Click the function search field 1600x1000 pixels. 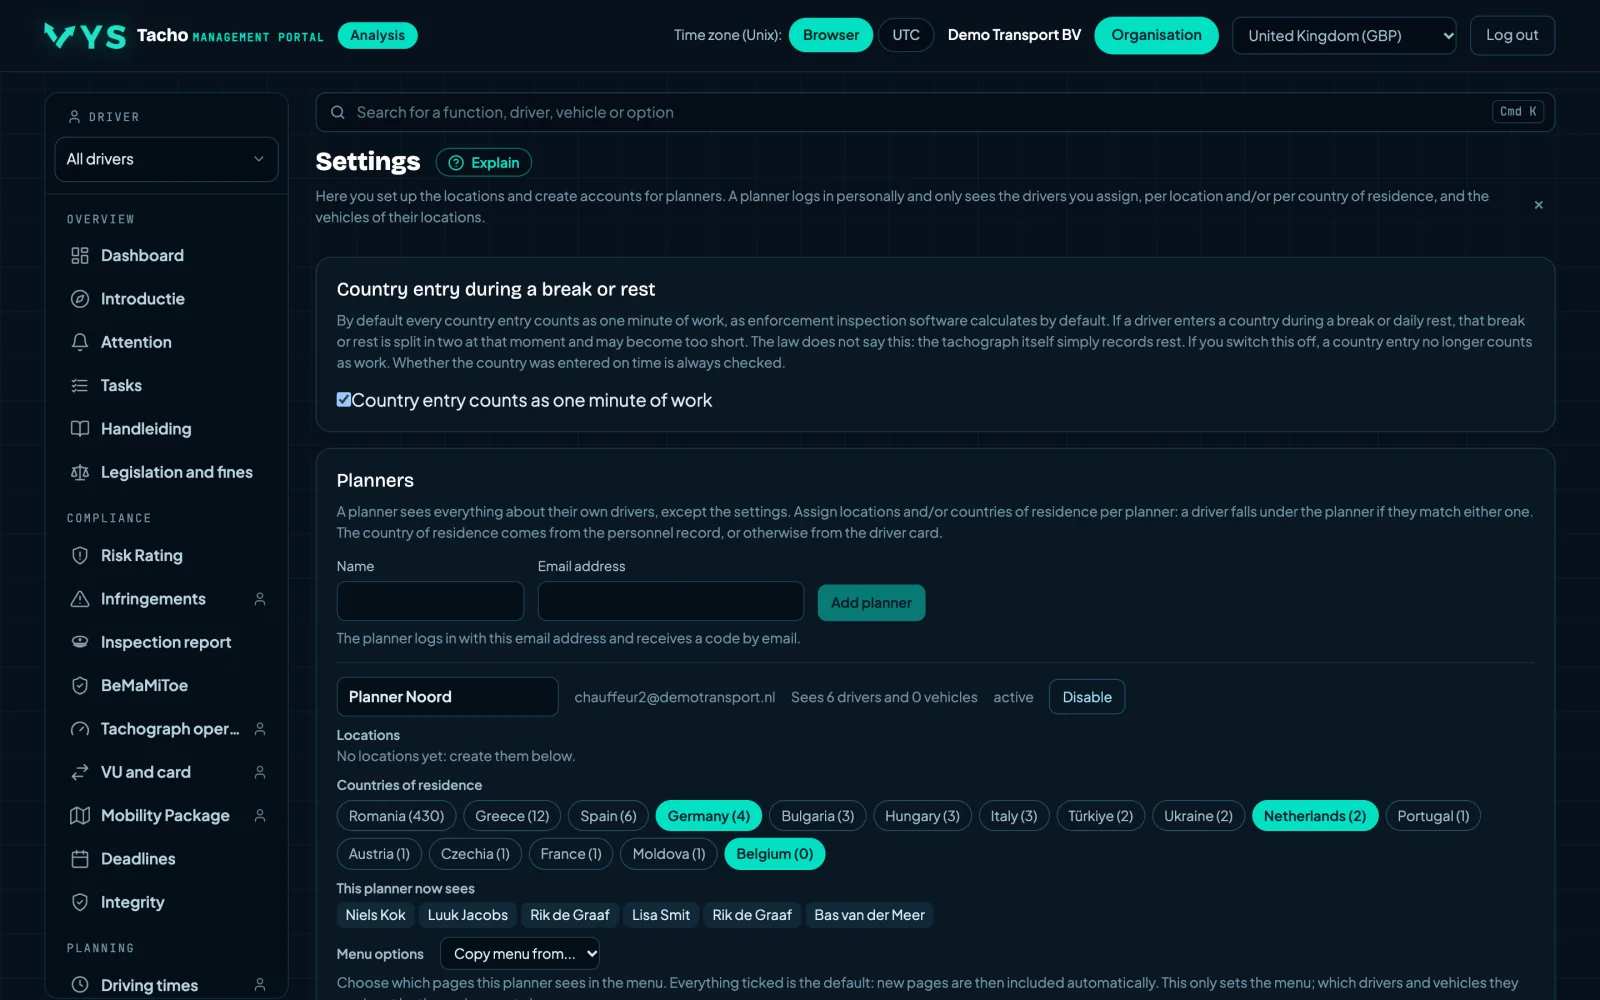pos(935,112)
